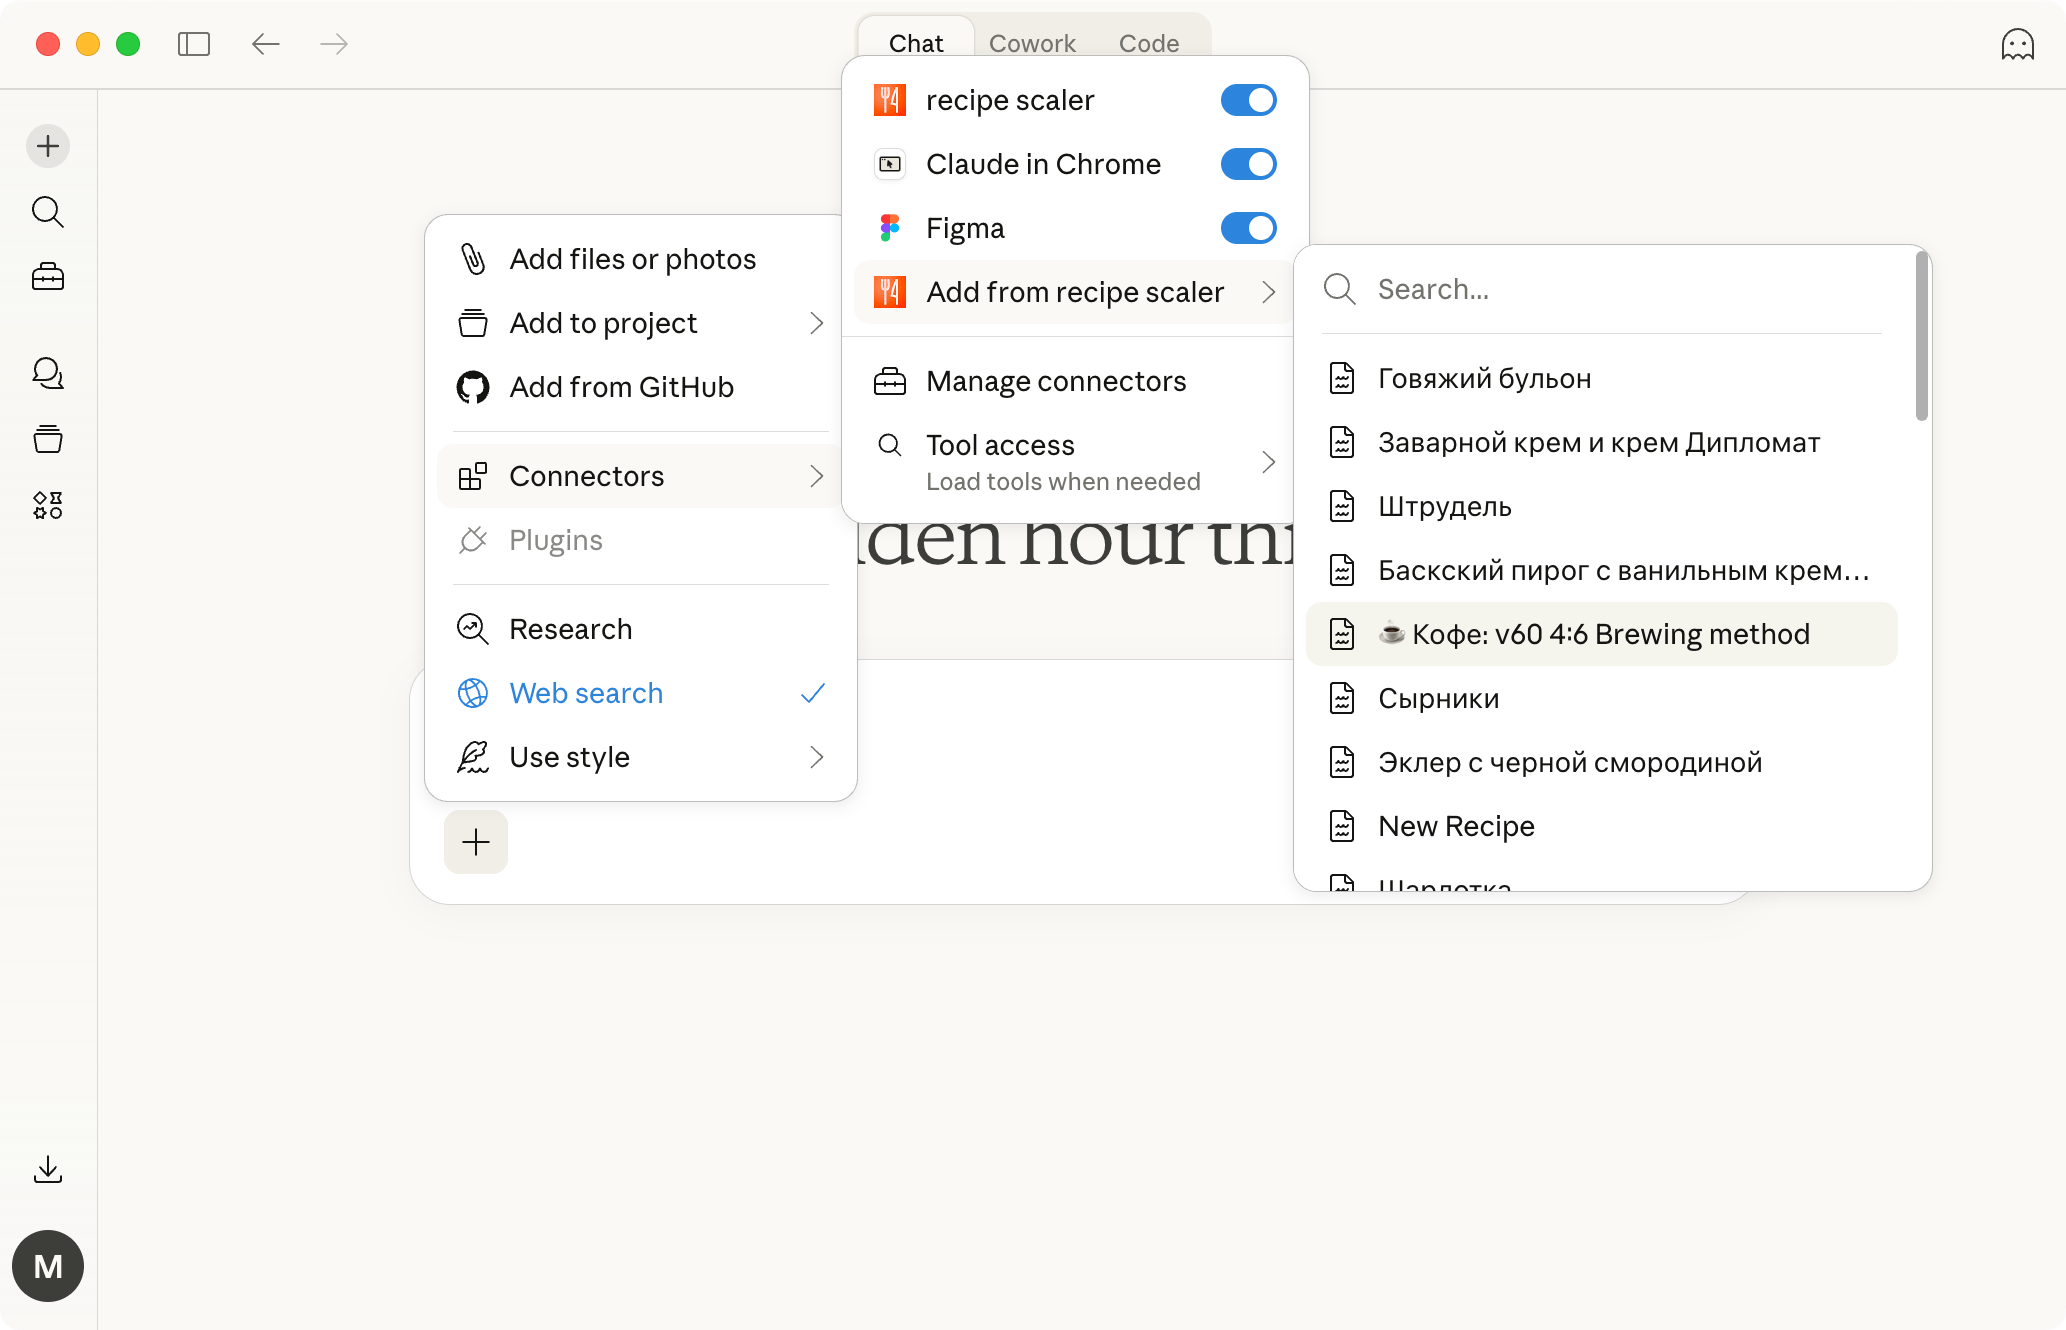Click the download icon at sidebar bottom
The image size is (2066, 1330).
(48, 1169)
